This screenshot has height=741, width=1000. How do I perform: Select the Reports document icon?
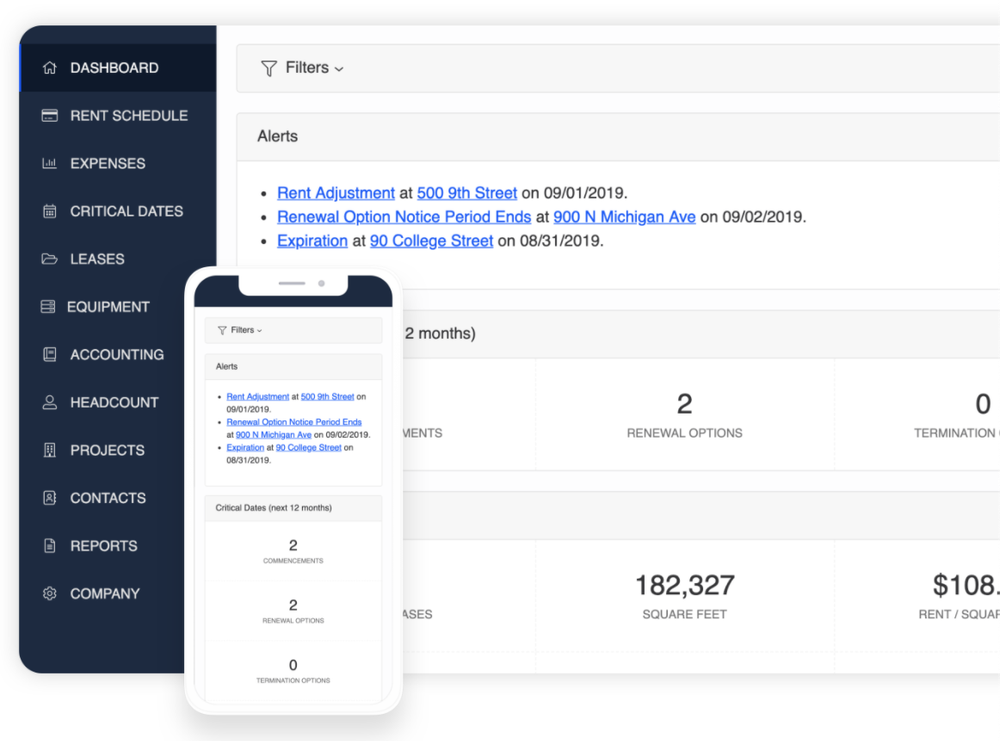pos(49,545)
